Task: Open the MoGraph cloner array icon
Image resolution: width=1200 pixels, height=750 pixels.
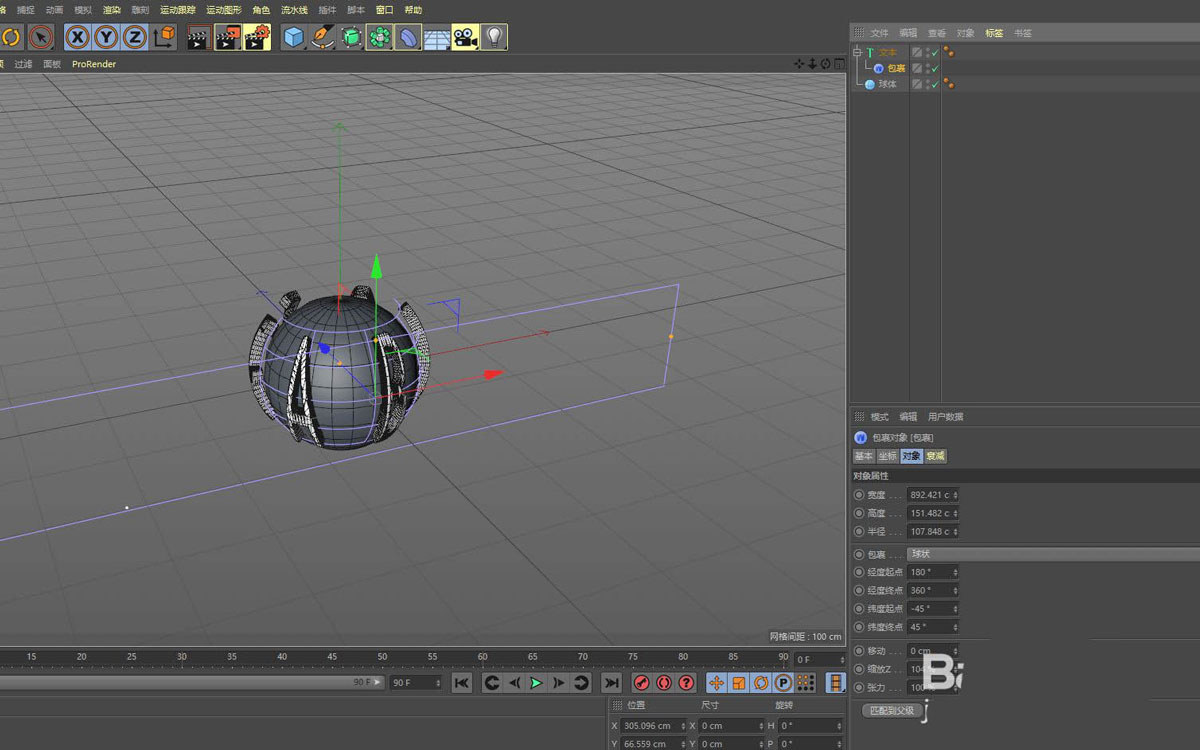Action: click(379, 38)
